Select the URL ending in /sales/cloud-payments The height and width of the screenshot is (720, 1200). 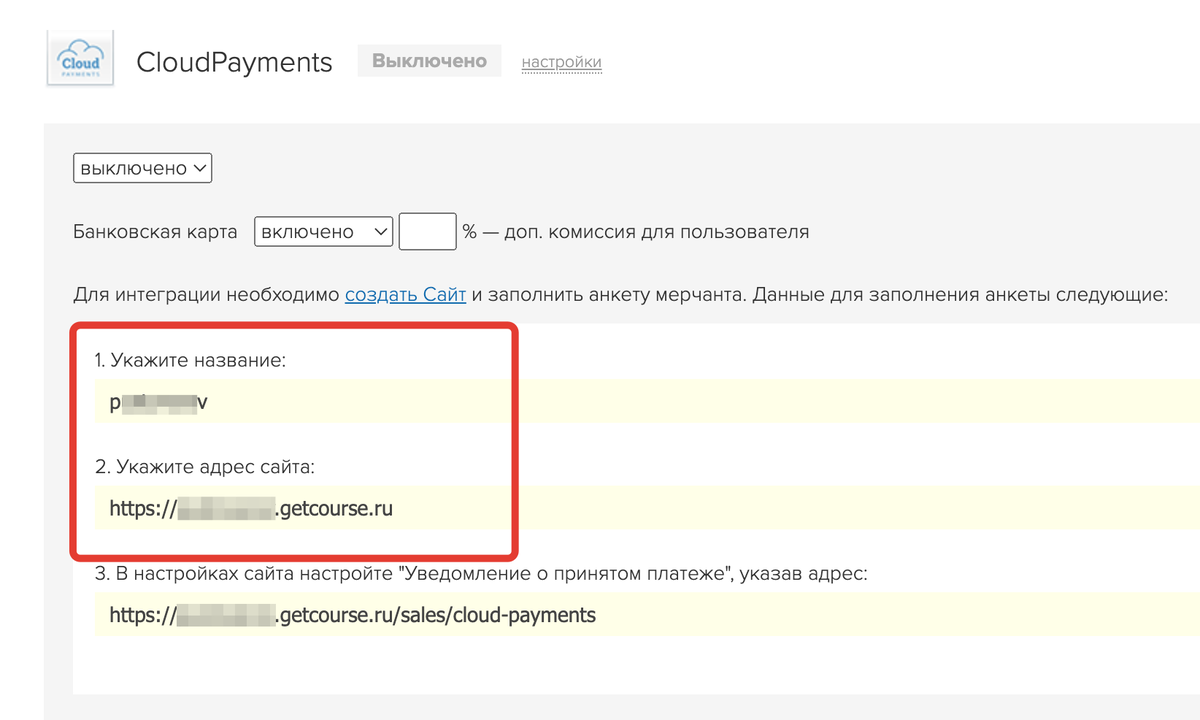[x=352, y=615]
